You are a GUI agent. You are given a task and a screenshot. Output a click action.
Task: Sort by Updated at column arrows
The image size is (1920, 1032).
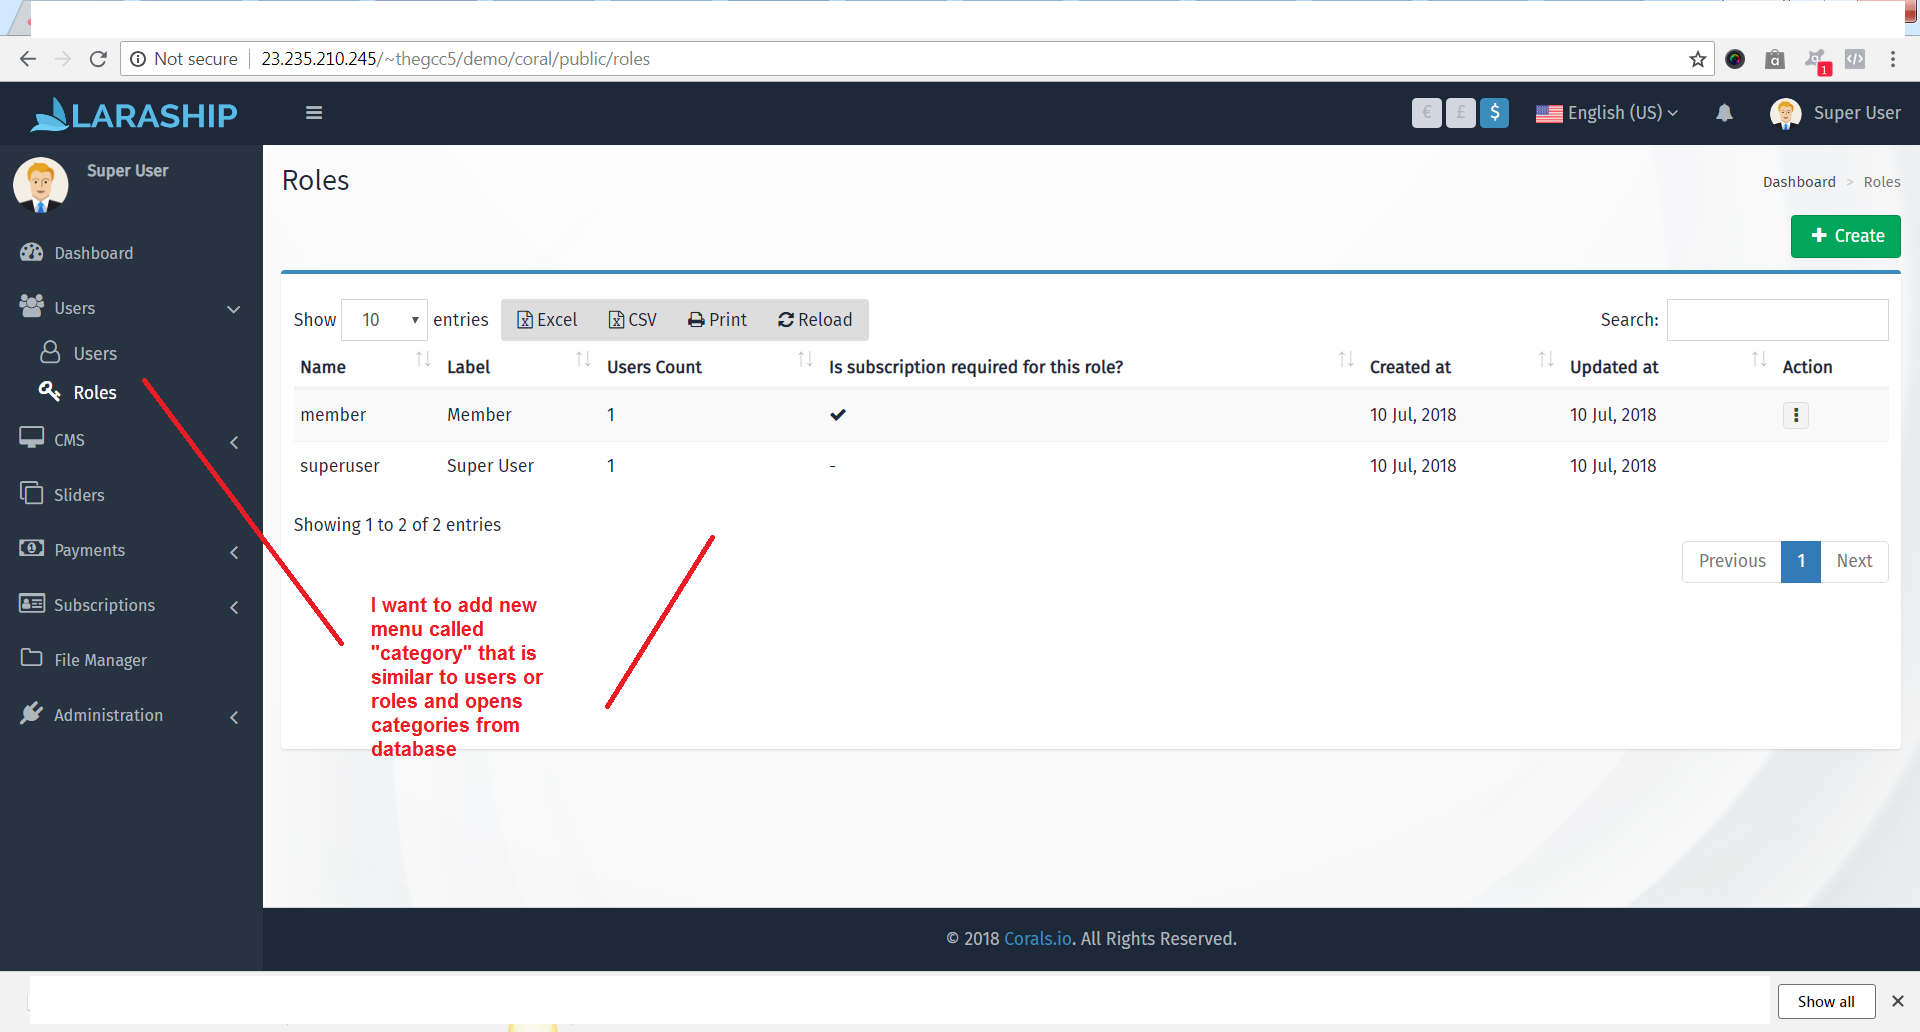click(1759, 359)
